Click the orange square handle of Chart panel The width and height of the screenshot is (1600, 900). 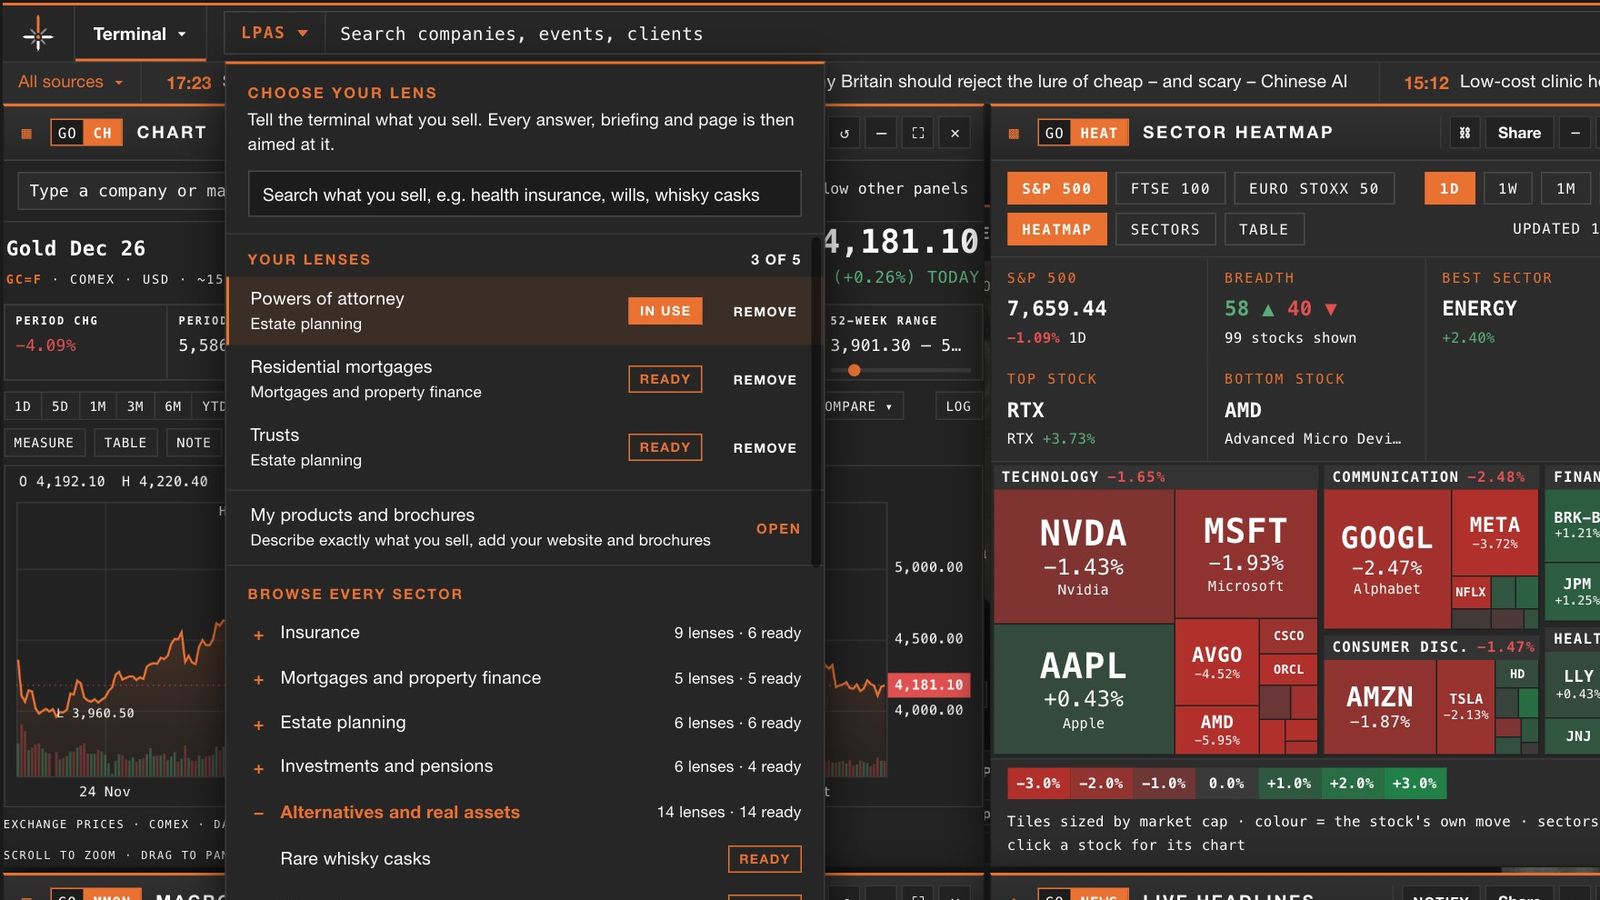point(27,133)
